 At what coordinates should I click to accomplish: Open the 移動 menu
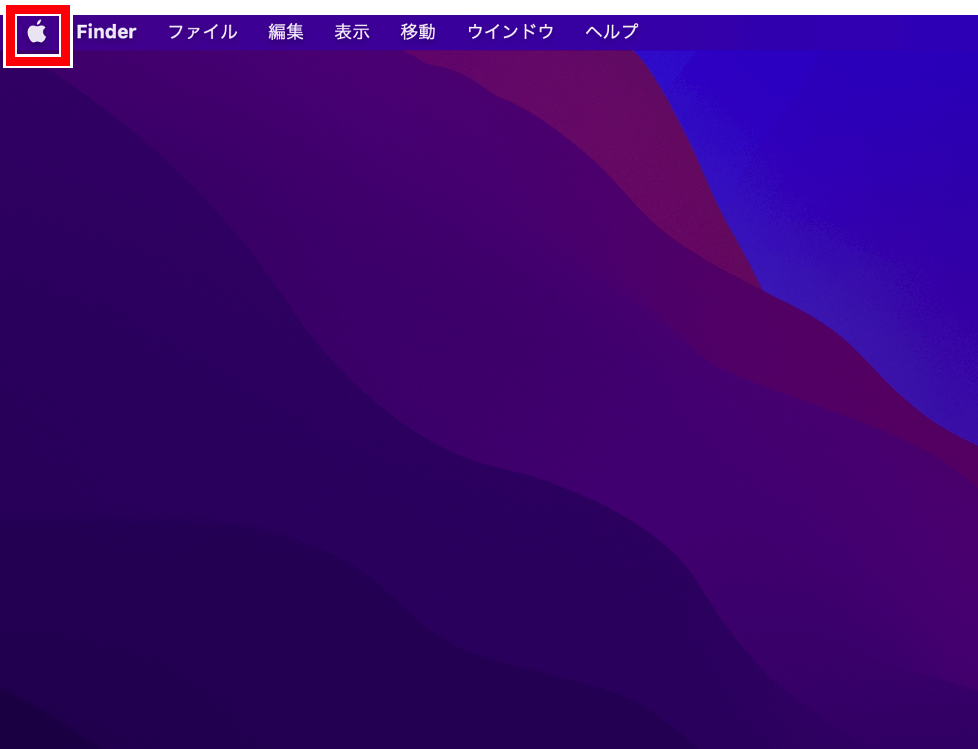click(x=418, y=32)
